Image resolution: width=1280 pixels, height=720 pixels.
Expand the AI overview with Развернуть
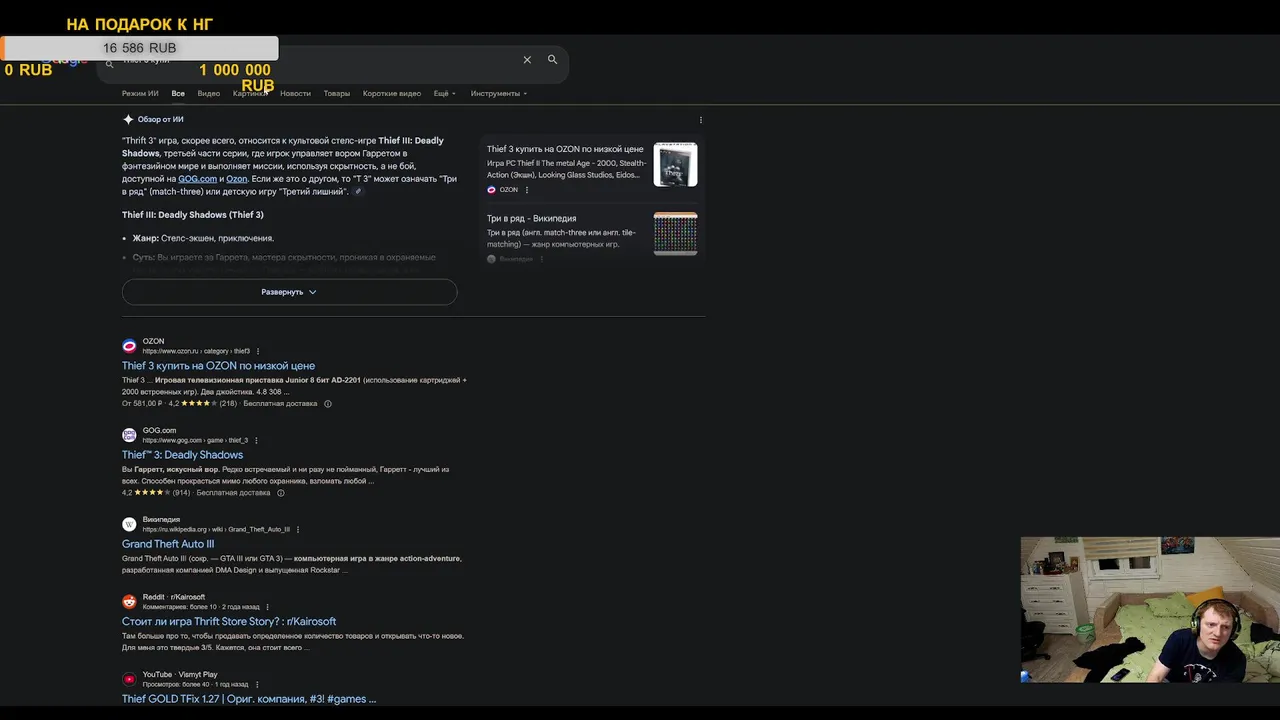289,292
